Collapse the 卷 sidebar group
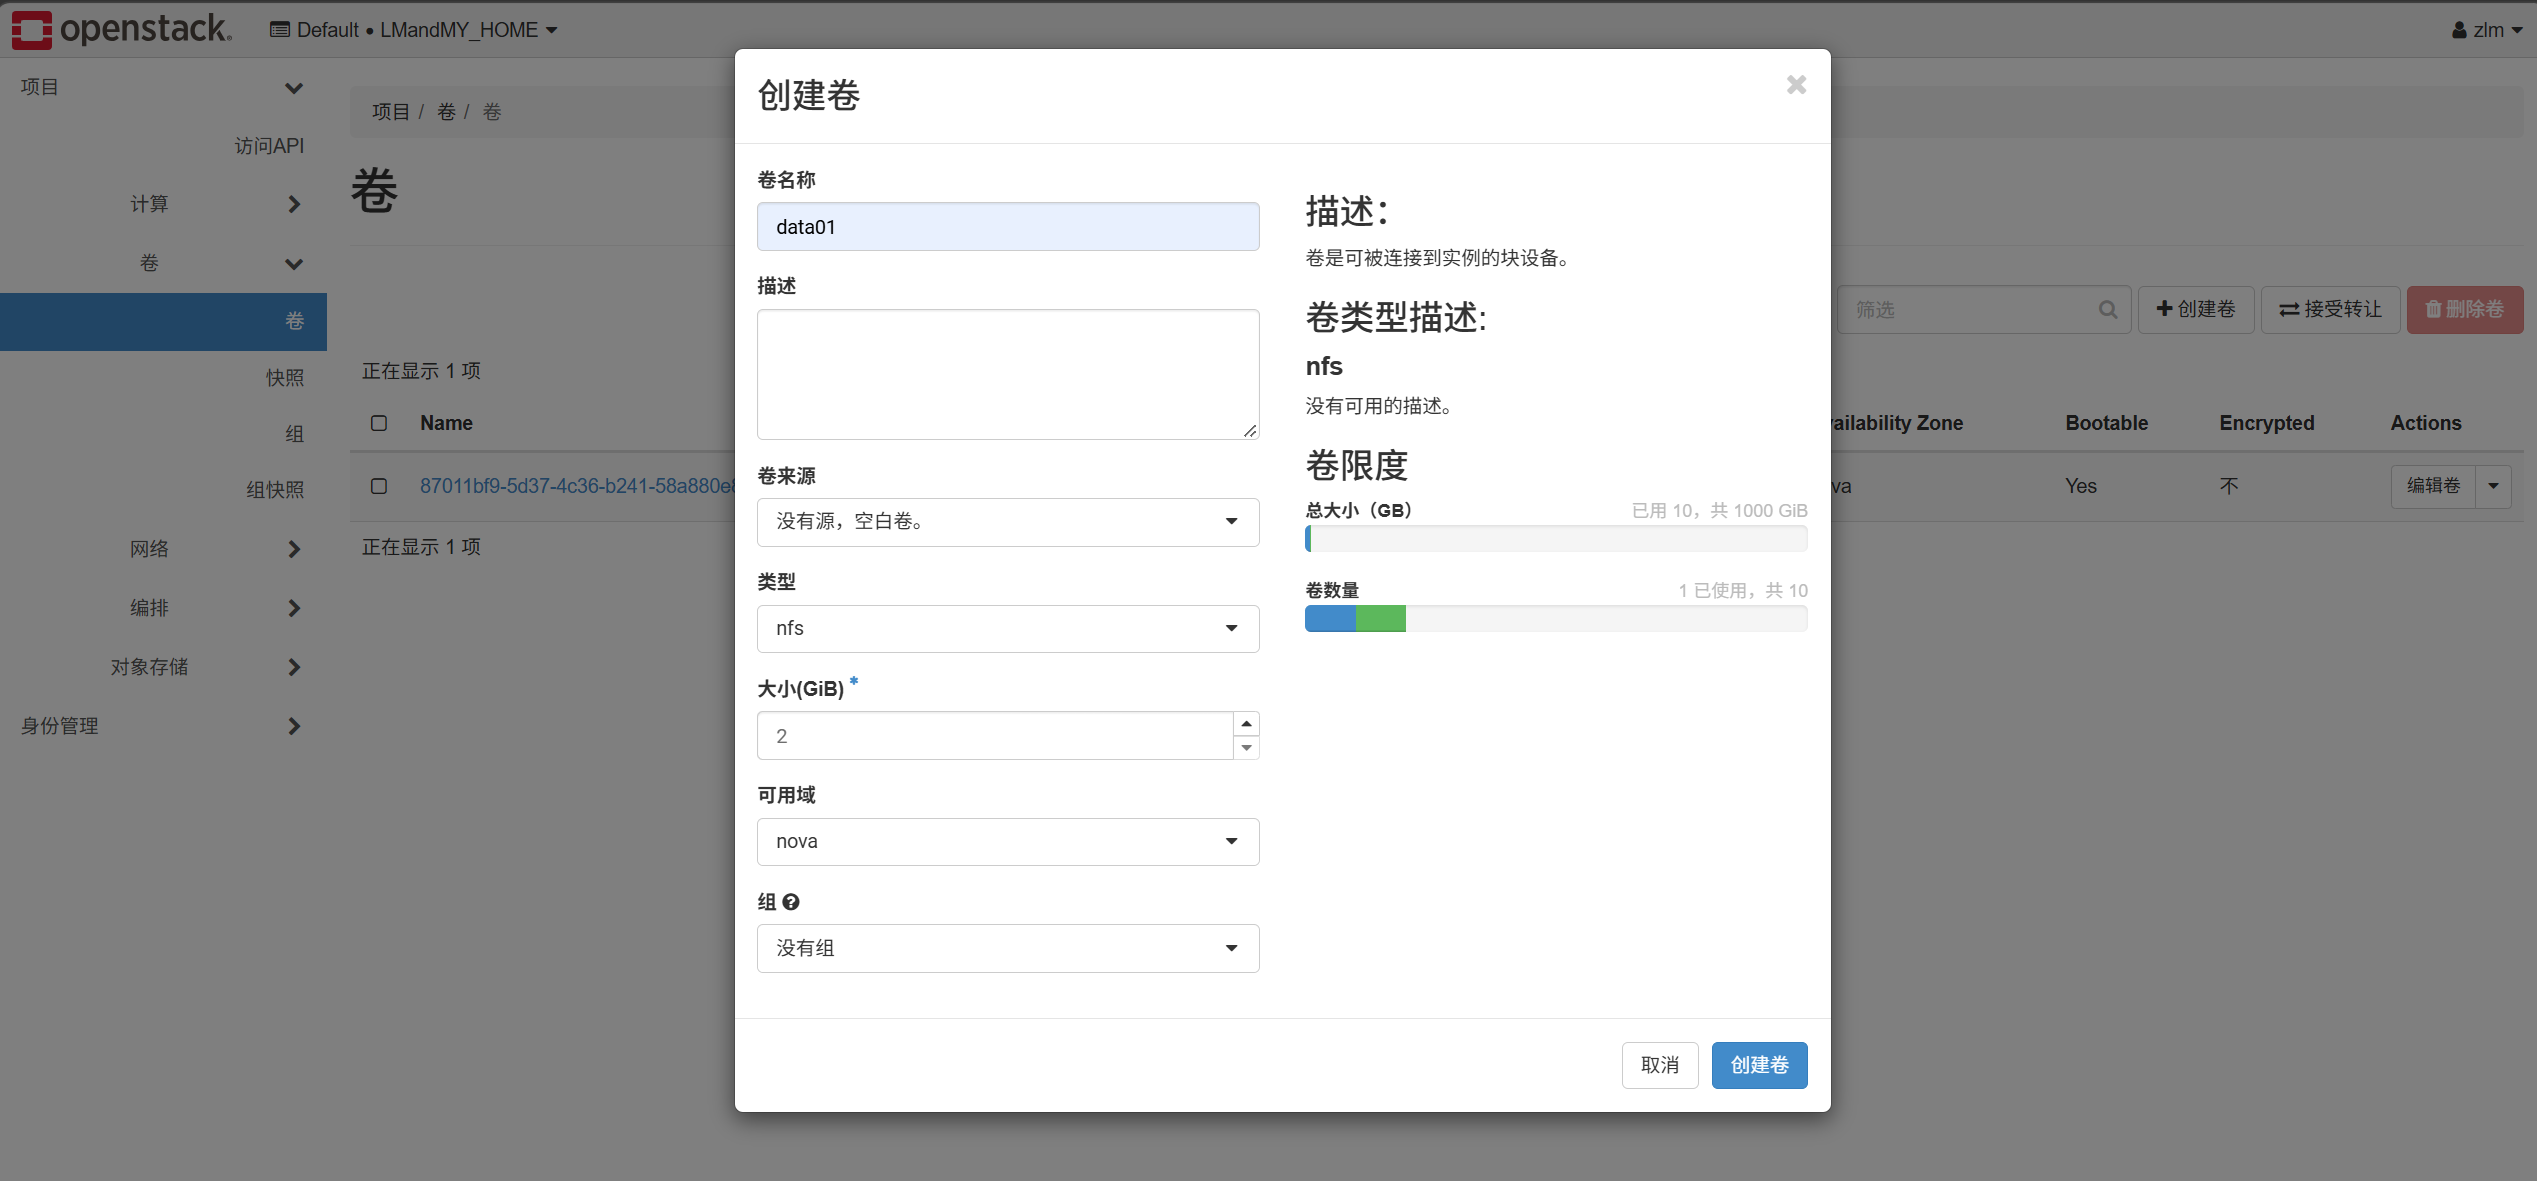 (163, 263)
